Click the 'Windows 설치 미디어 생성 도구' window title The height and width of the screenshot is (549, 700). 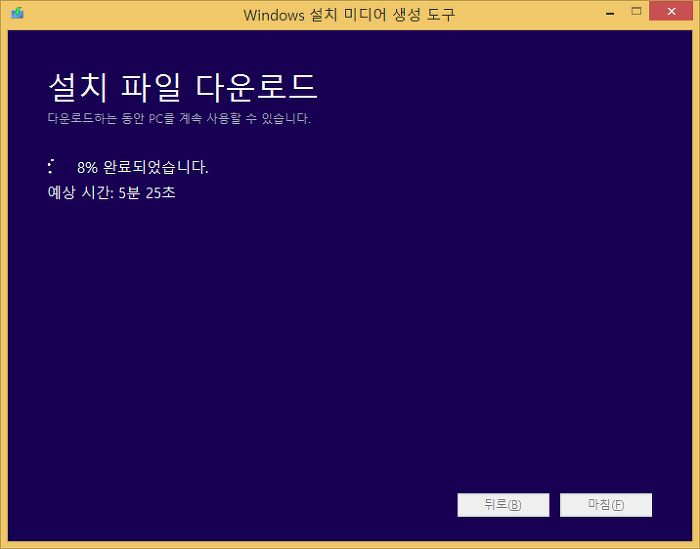349,15
